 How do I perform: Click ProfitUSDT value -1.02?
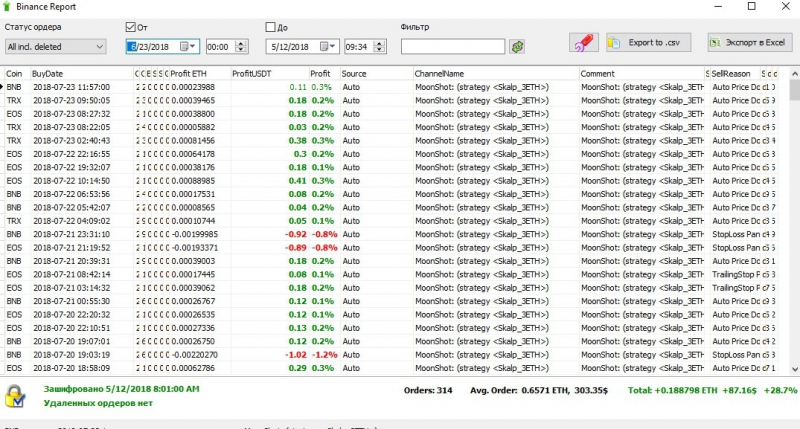(x=295, y=355)
